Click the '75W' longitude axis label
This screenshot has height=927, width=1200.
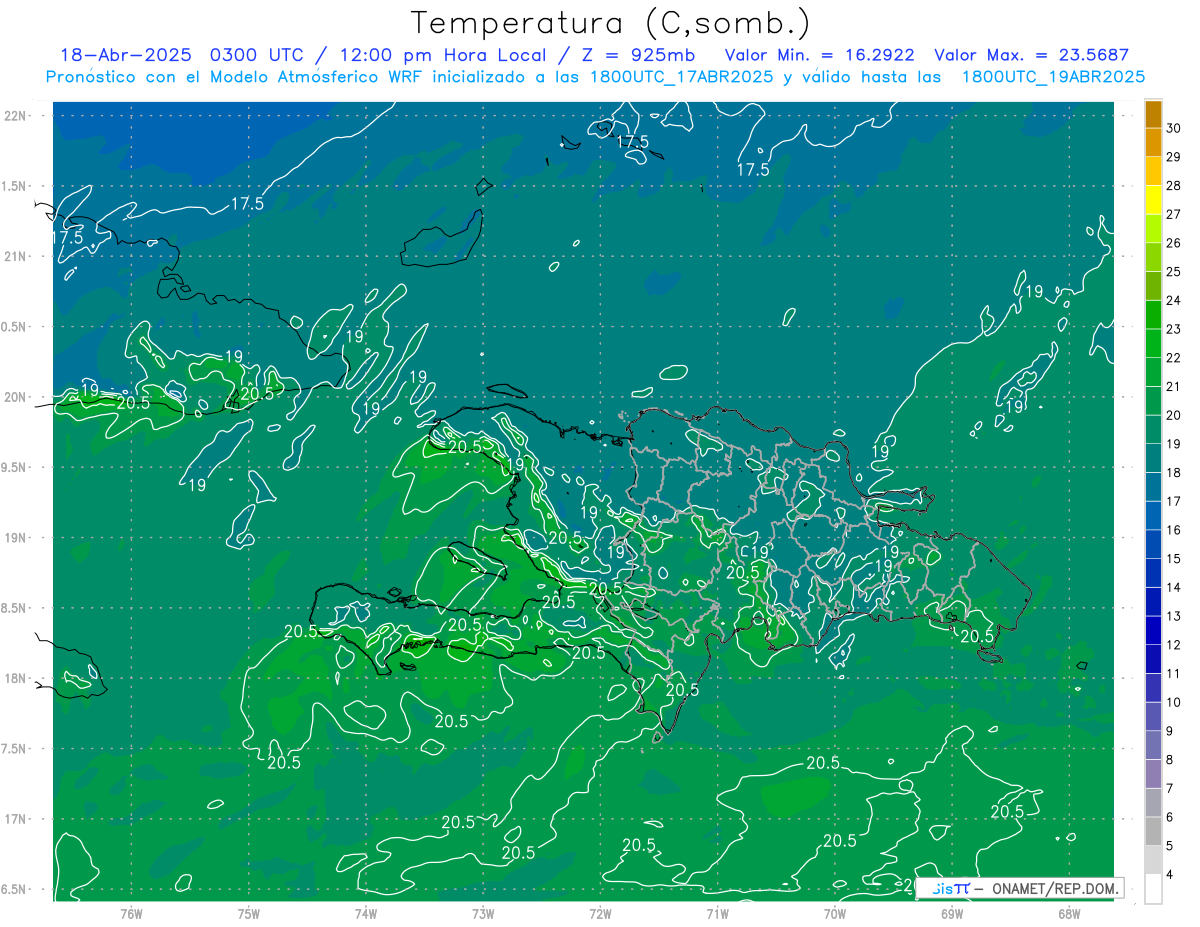[249, 914]
